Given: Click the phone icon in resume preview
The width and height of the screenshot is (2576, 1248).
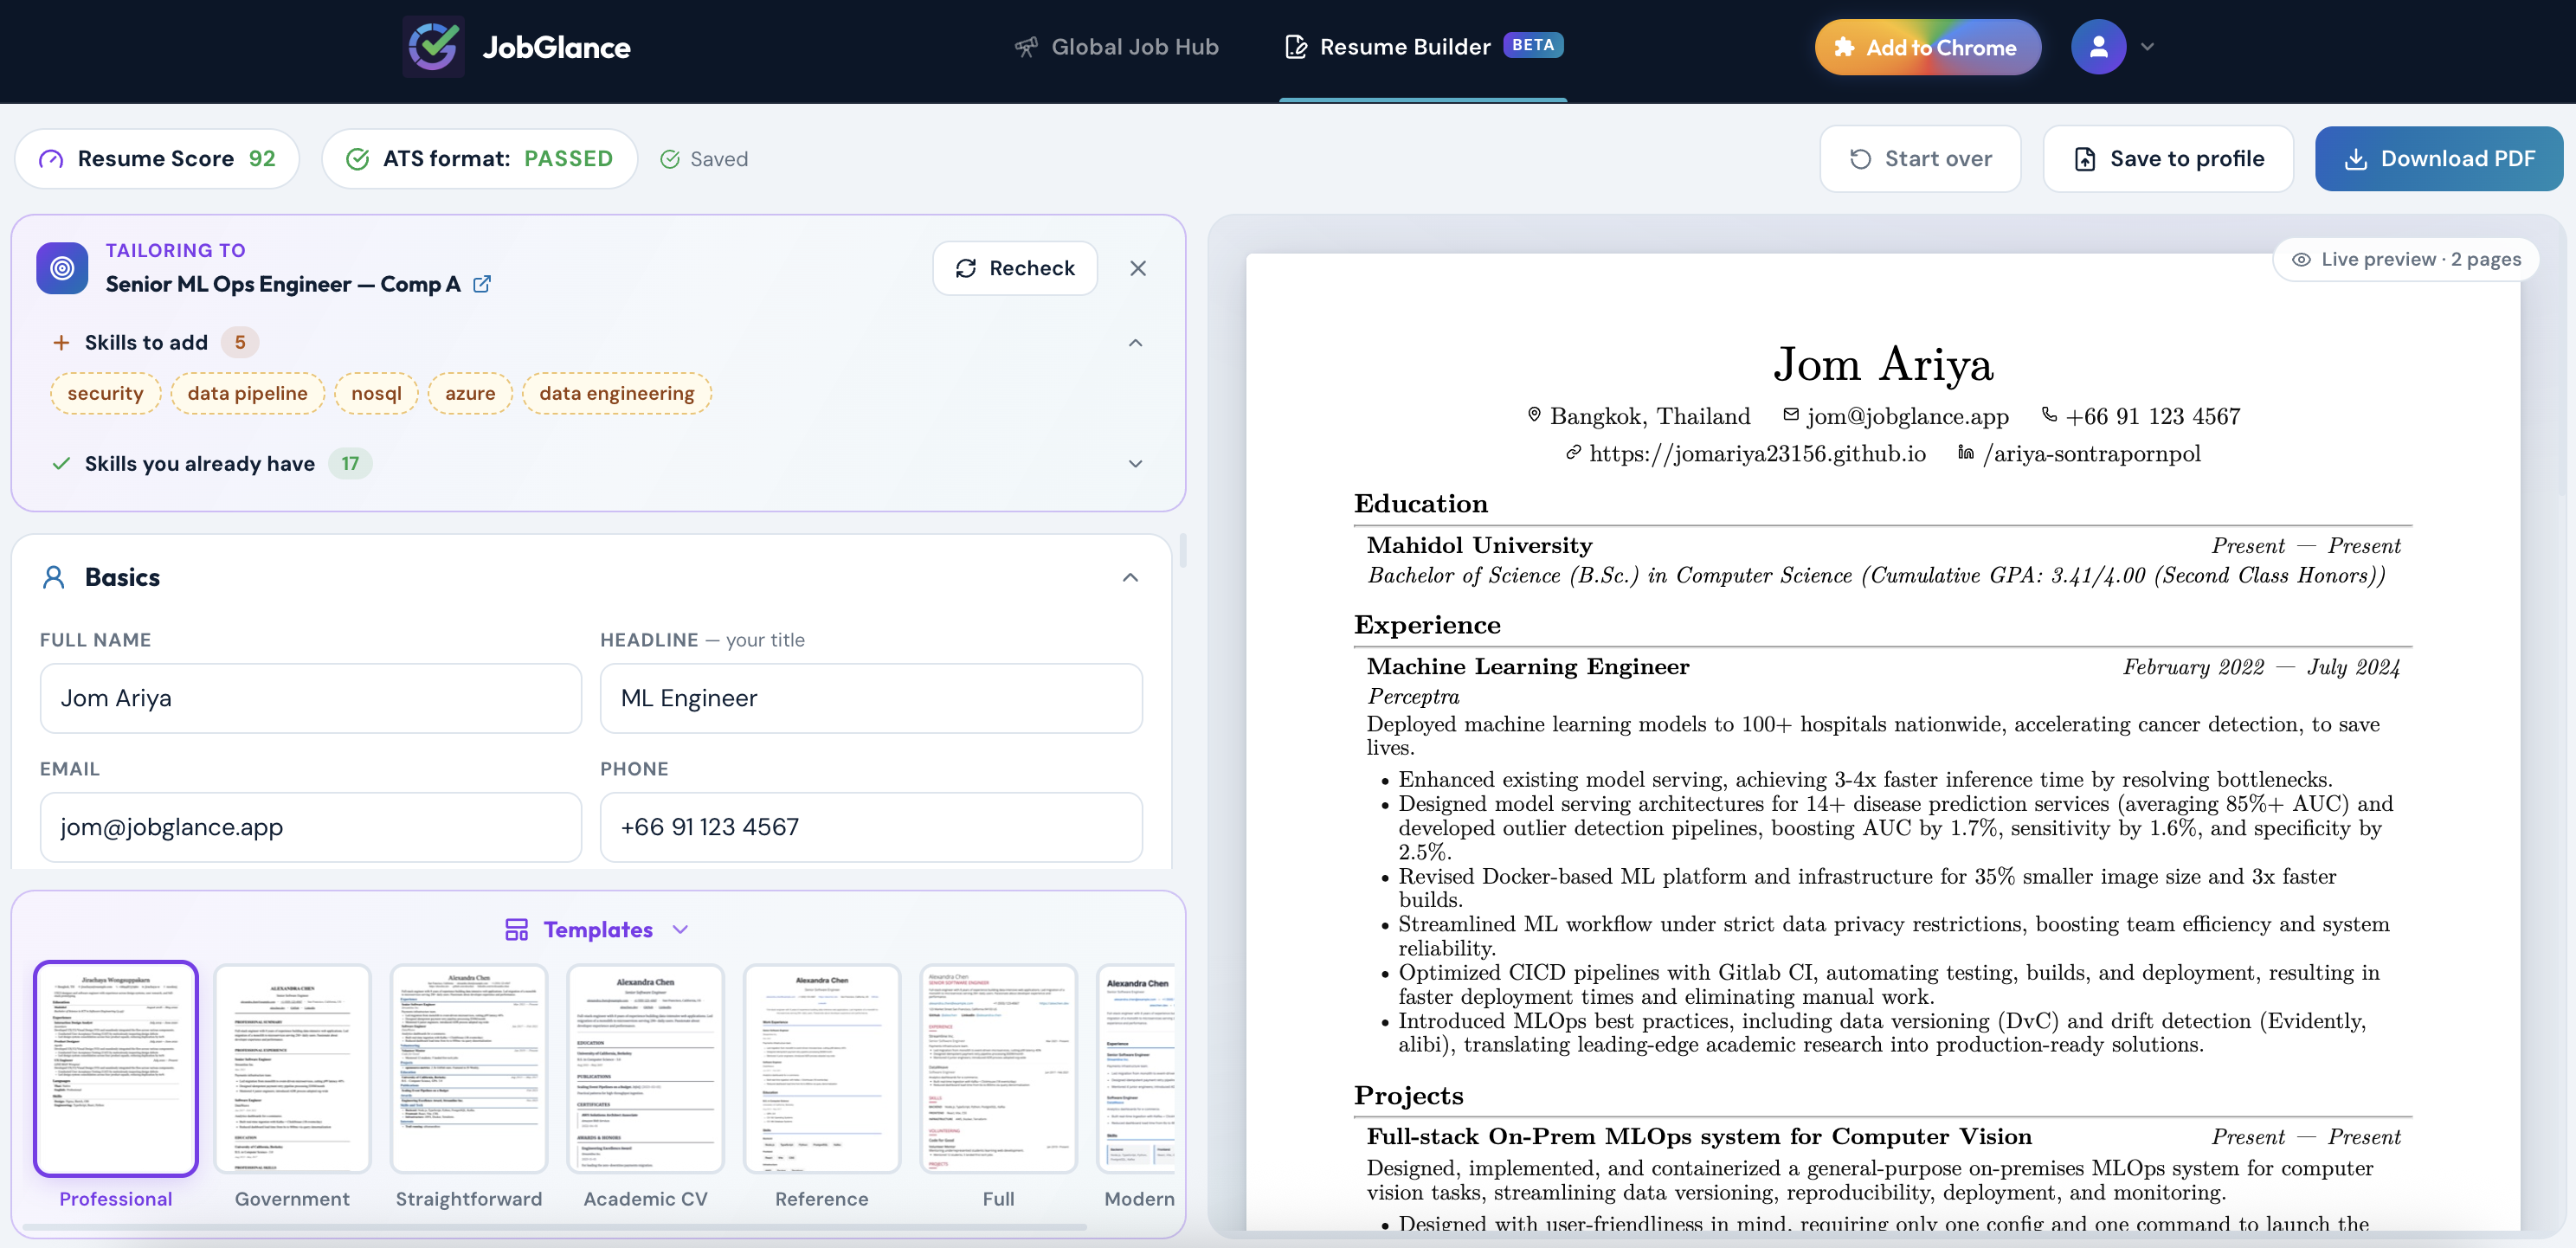Looking at the screenshot, I should (2049, 414).
